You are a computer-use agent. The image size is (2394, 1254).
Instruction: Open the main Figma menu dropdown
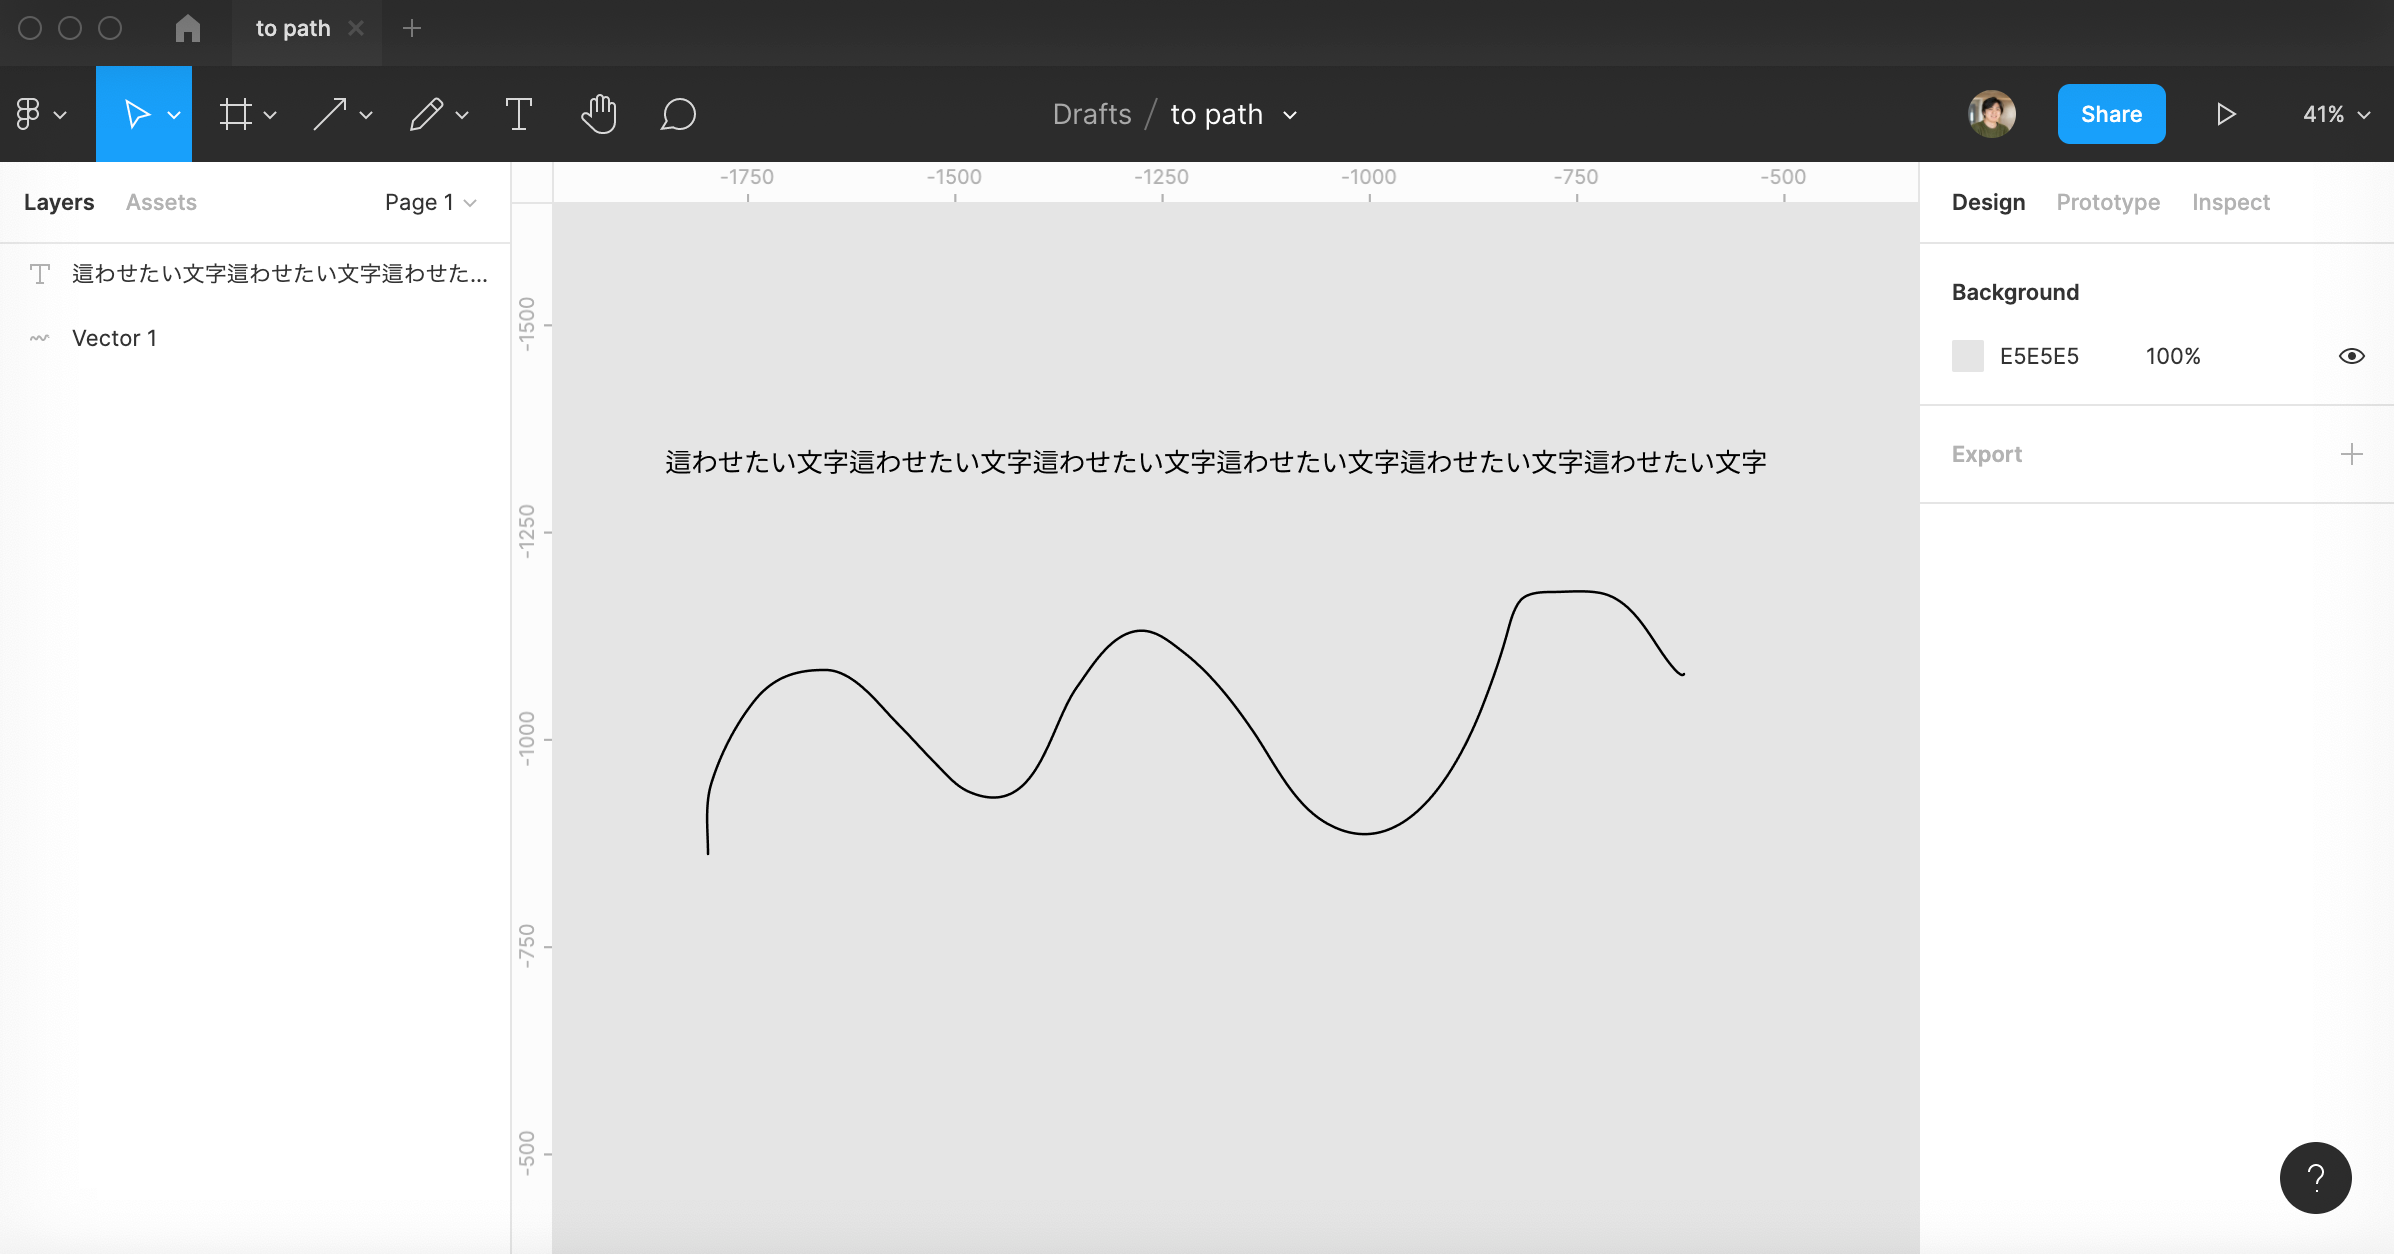coord(40,113)
